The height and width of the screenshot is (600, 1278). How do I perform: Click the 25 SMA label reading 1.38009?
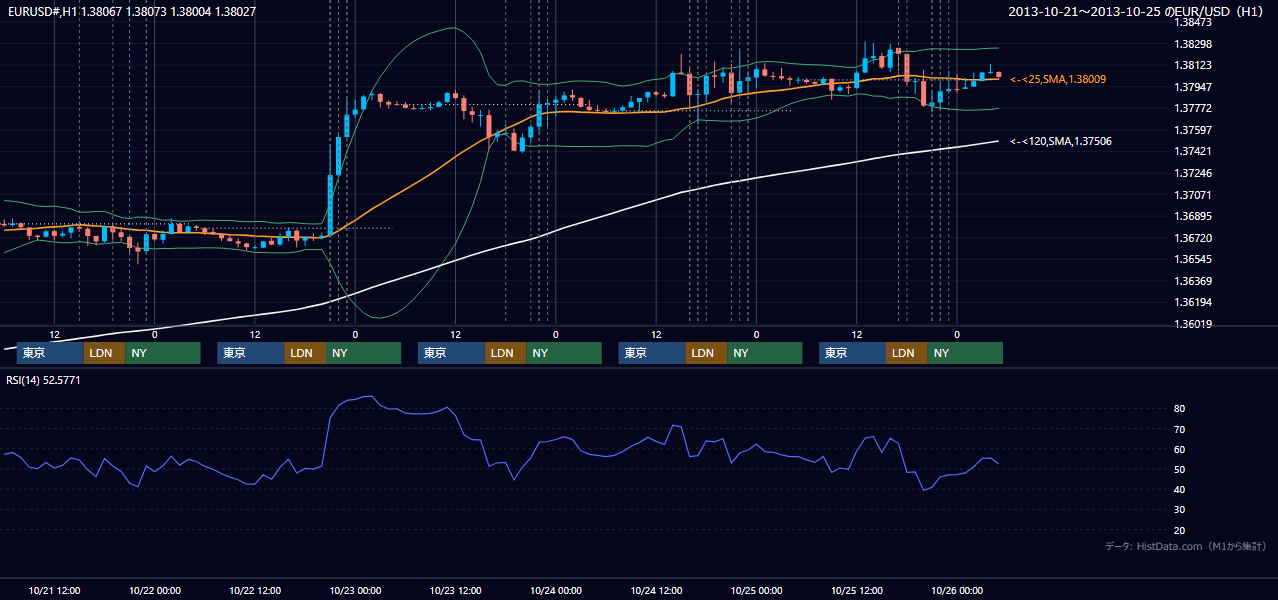pos(1058,78)
